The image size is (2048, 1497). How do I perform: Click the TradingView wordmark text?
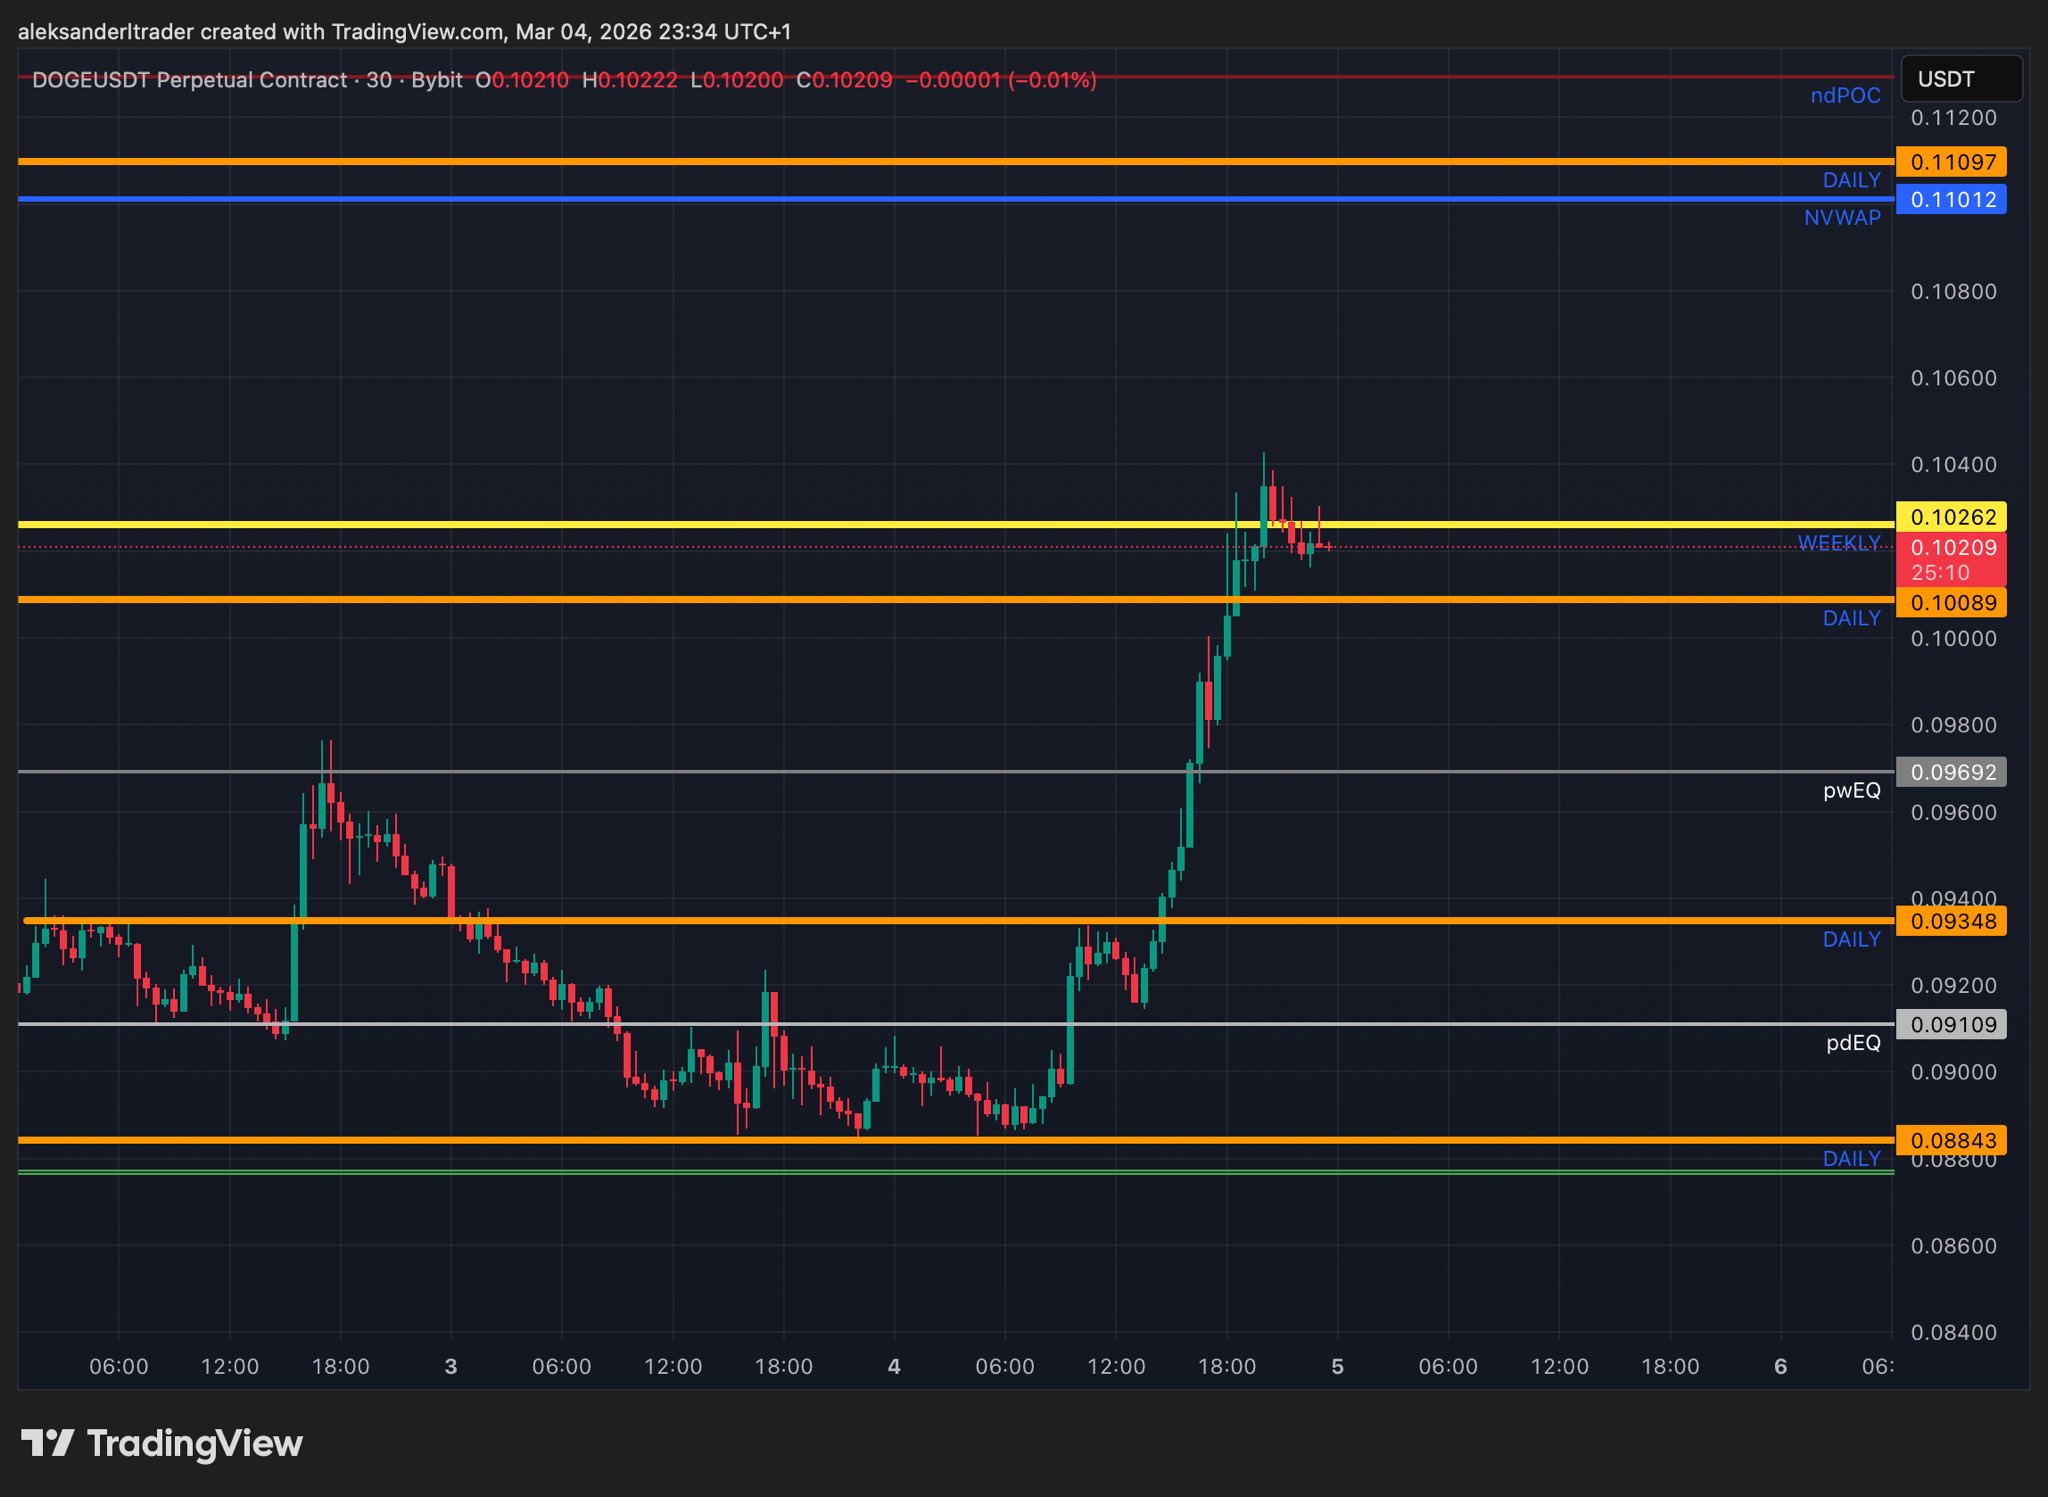[194, 1443]
